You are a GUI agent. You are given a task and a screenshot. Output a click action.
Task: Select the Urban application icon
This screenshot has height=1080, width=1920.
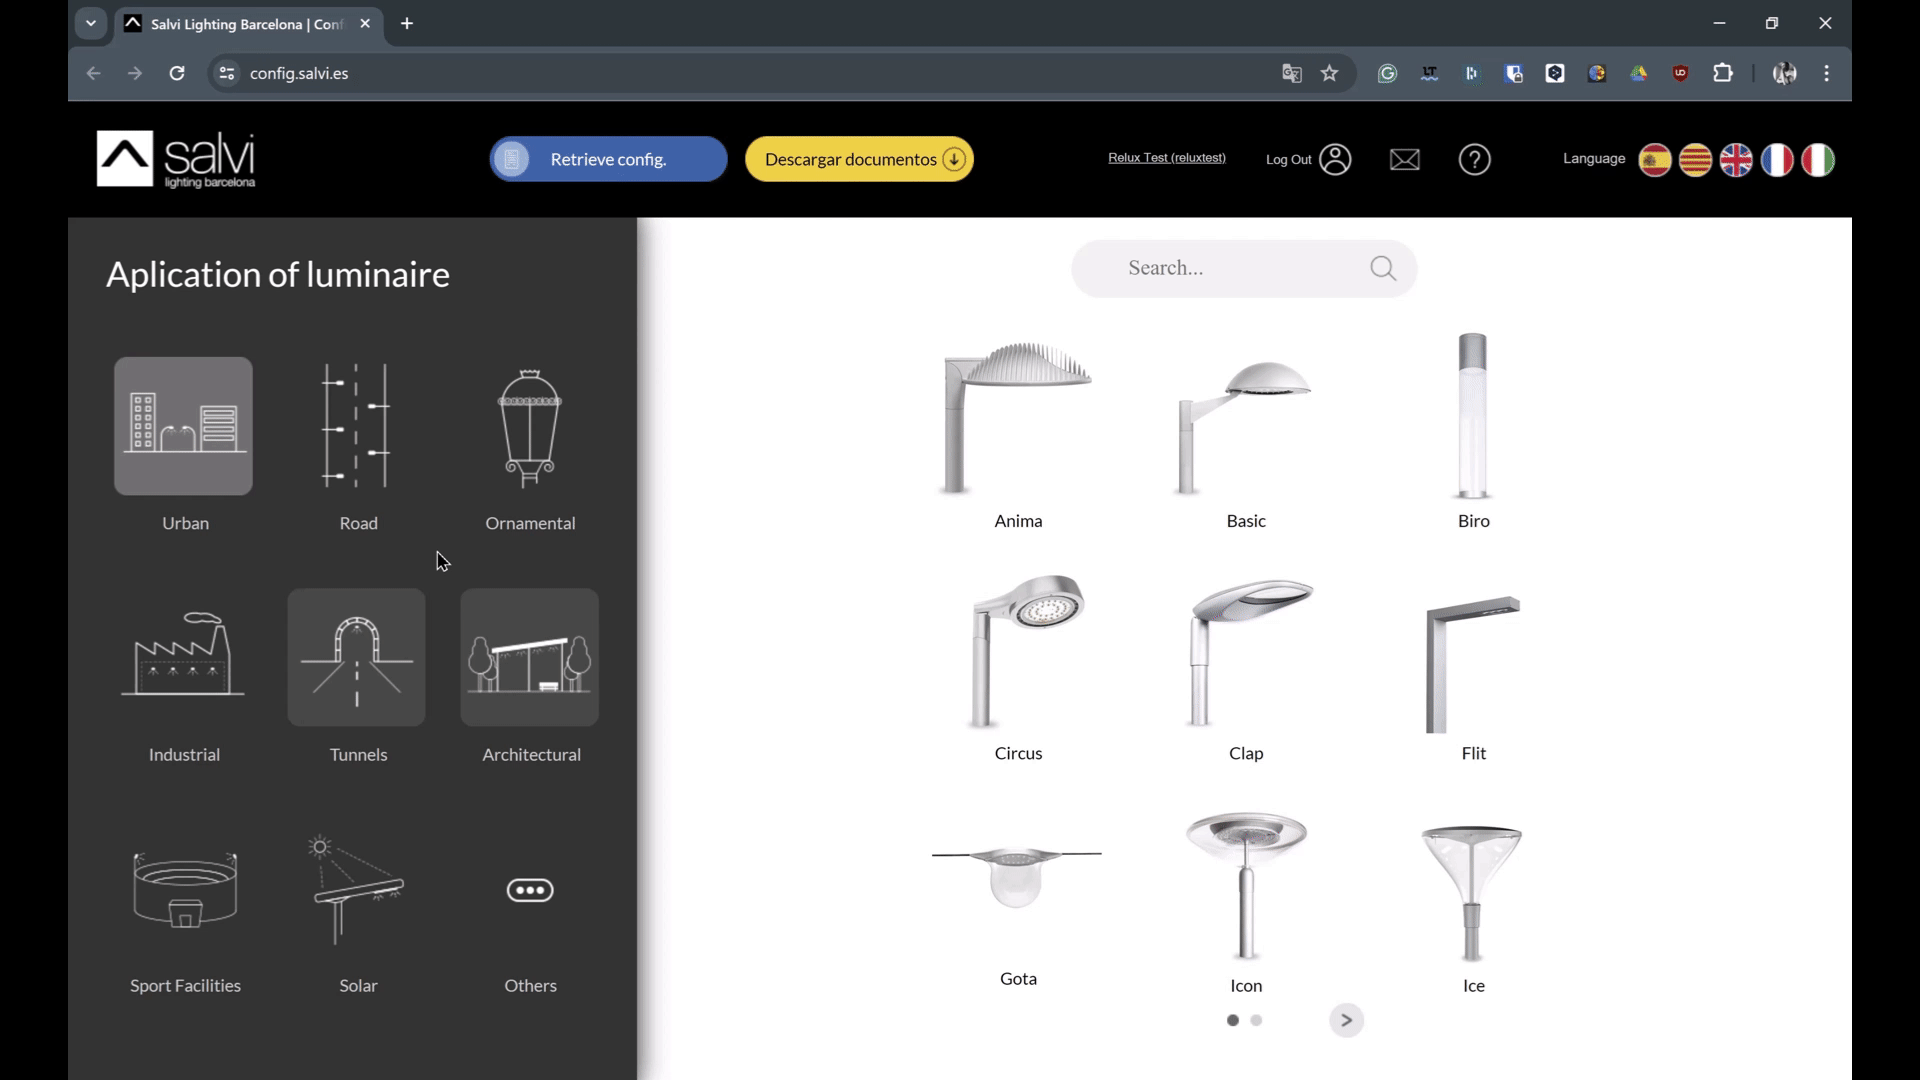tap(183, 426)
